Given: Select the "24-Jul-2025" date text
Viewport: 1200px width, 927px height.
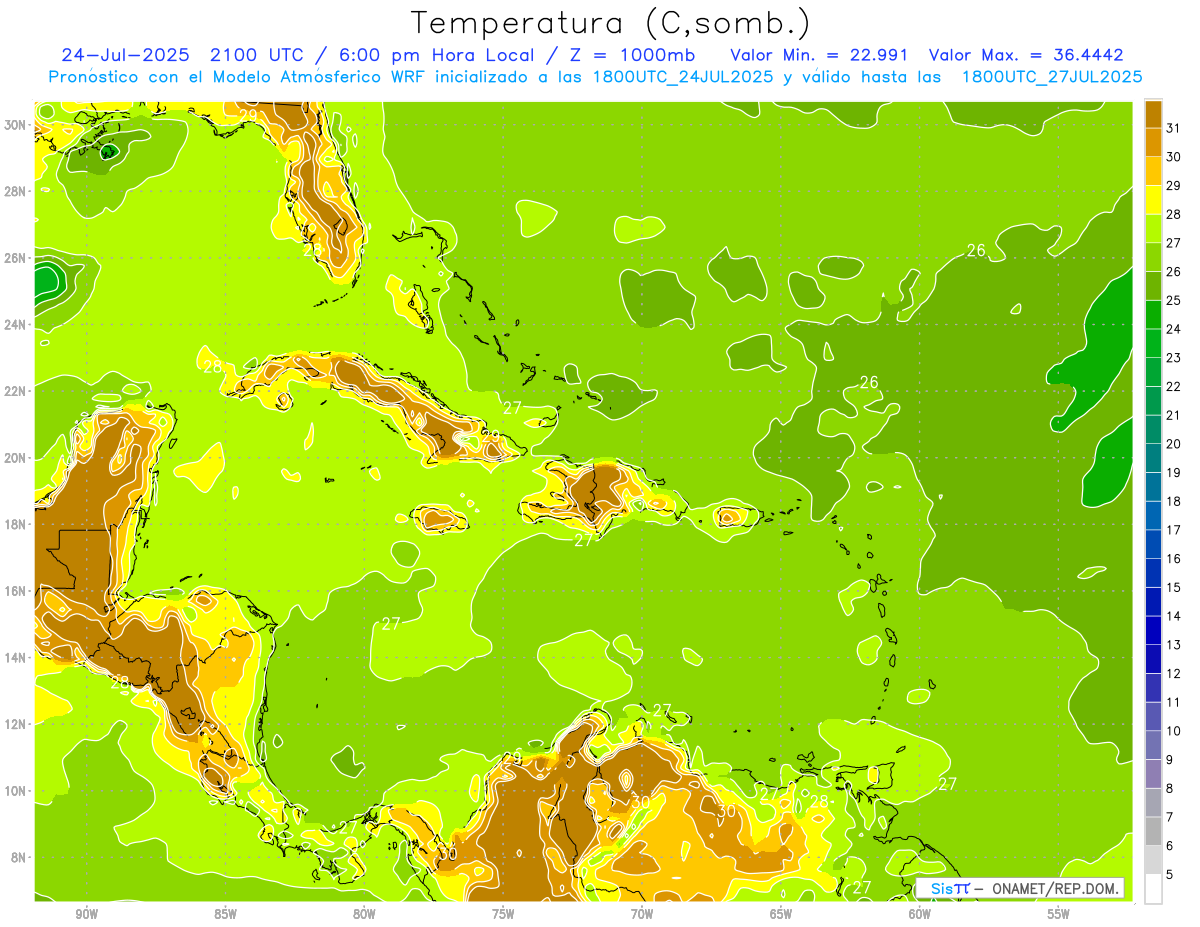Looking at the screenshot, I should pos(127,55).
